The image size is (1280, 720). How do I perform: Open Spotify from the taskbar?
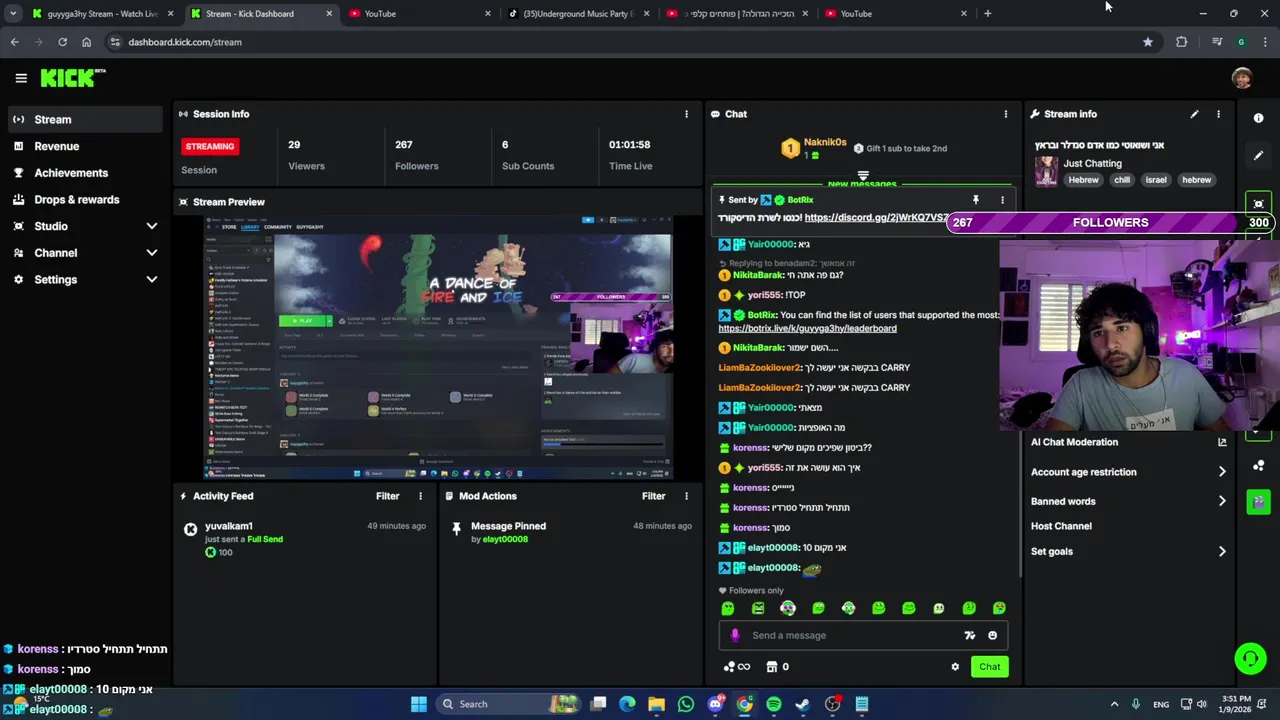(773, 704)
